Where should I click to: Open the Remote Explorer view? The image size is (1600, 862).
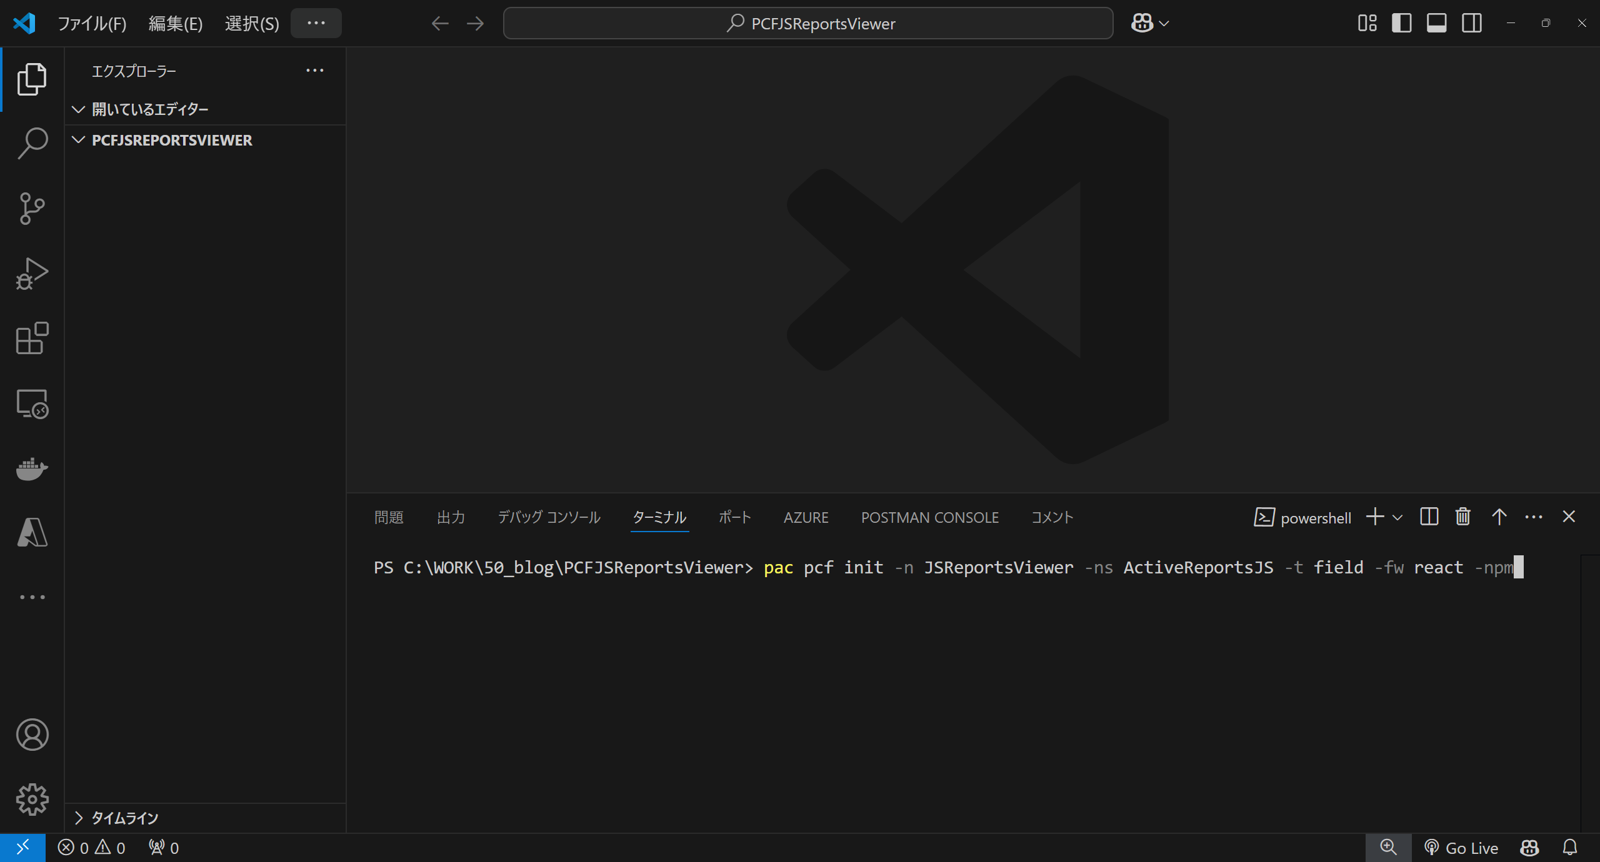point(32,404)
